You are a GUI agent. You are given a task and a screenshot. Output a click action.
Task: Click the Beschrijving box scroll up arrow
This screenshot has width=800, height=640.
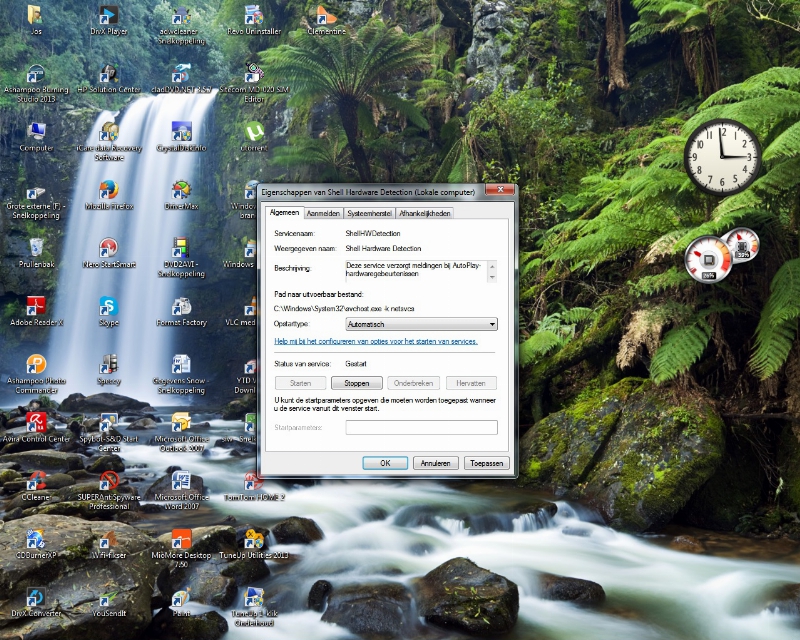click(x=492, y=266)
